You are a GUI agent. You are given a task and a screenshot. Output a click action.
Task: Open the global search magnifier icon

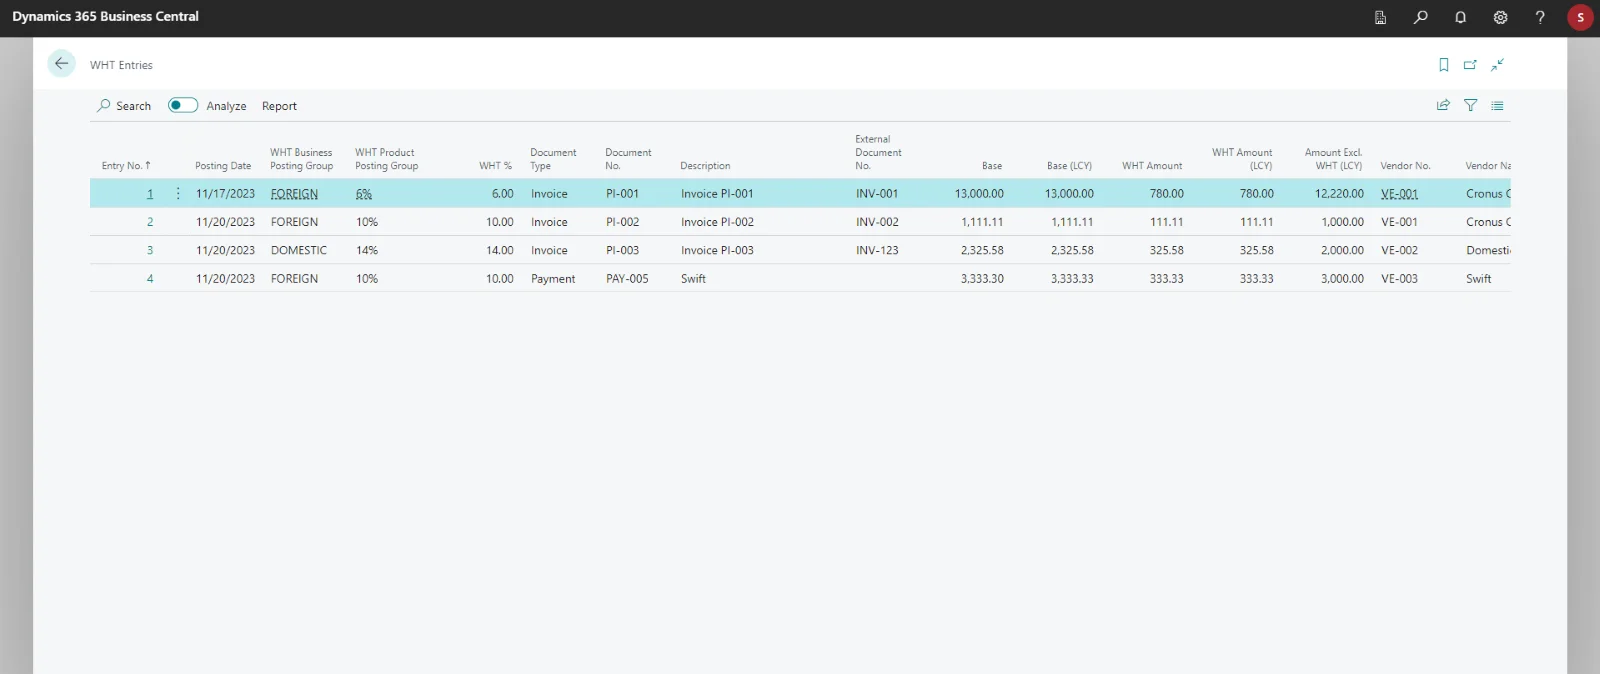click(x=1420, y=17)
